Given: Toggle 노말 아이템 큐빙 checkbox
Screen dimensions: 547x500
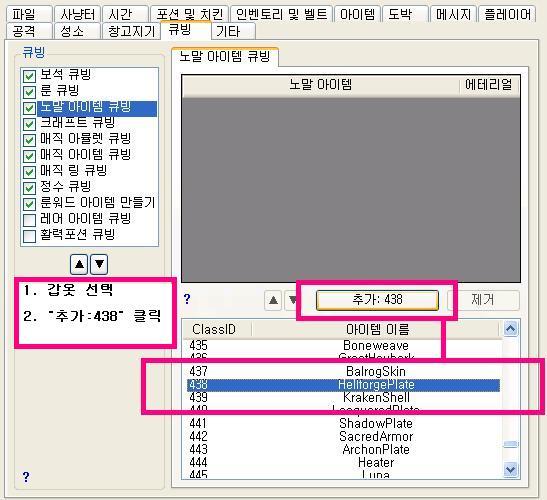Looking at the screenshot, I should pos(29,108).
